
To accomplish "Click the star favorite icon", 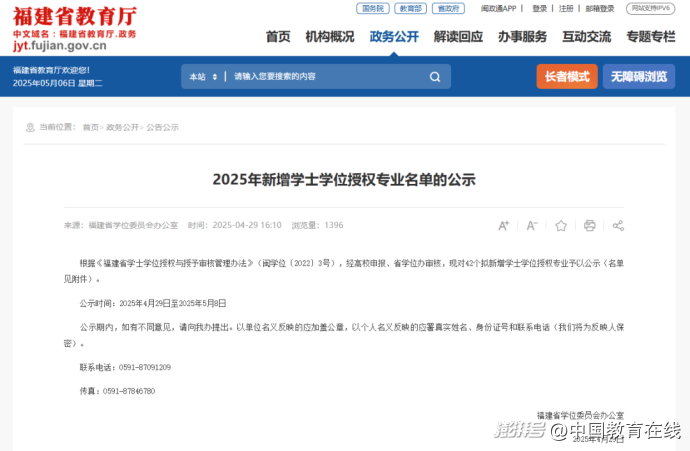I will click(x=561, y=225).
